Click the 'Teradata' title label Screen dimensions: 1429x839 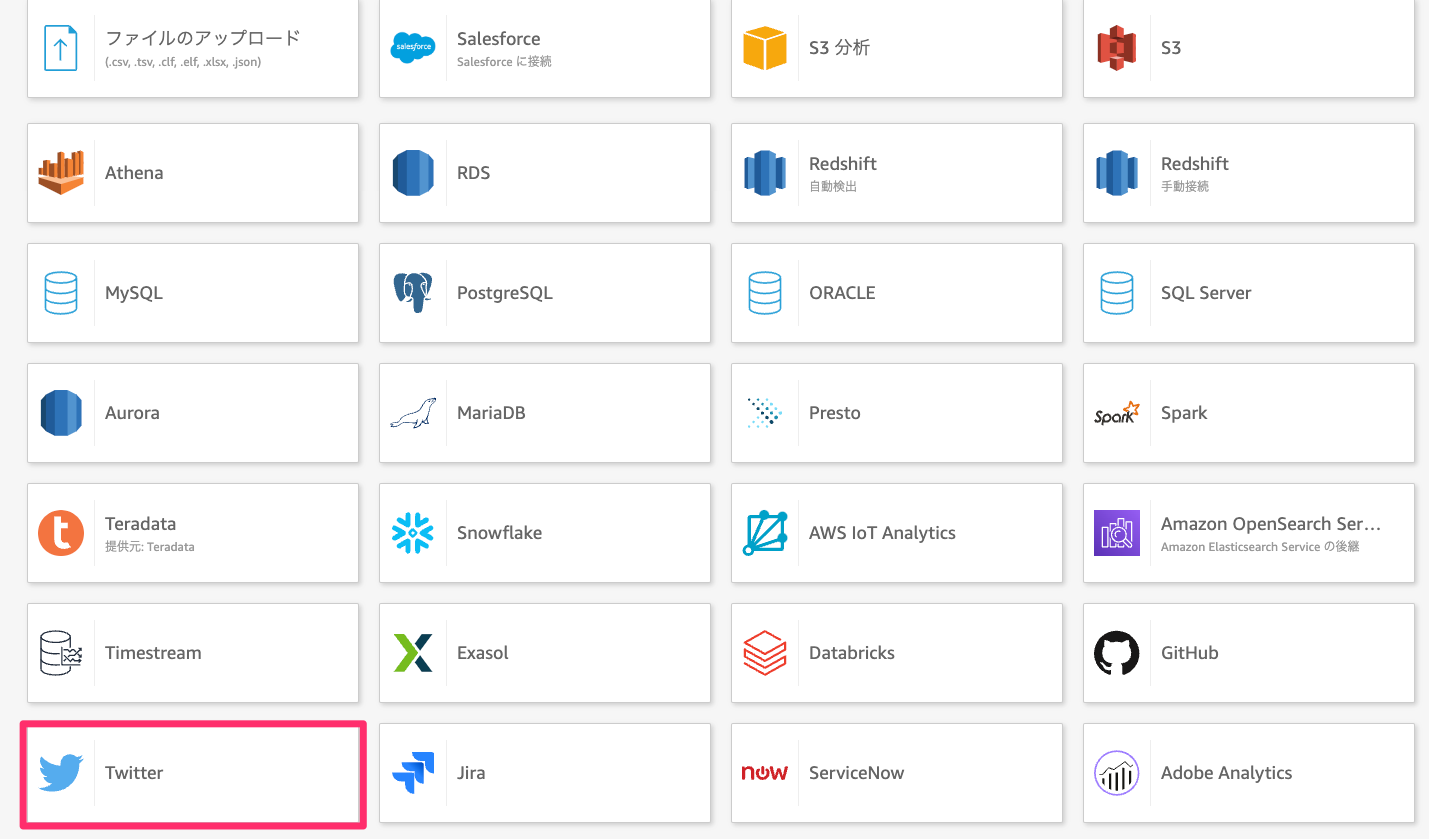pos(140,524)
